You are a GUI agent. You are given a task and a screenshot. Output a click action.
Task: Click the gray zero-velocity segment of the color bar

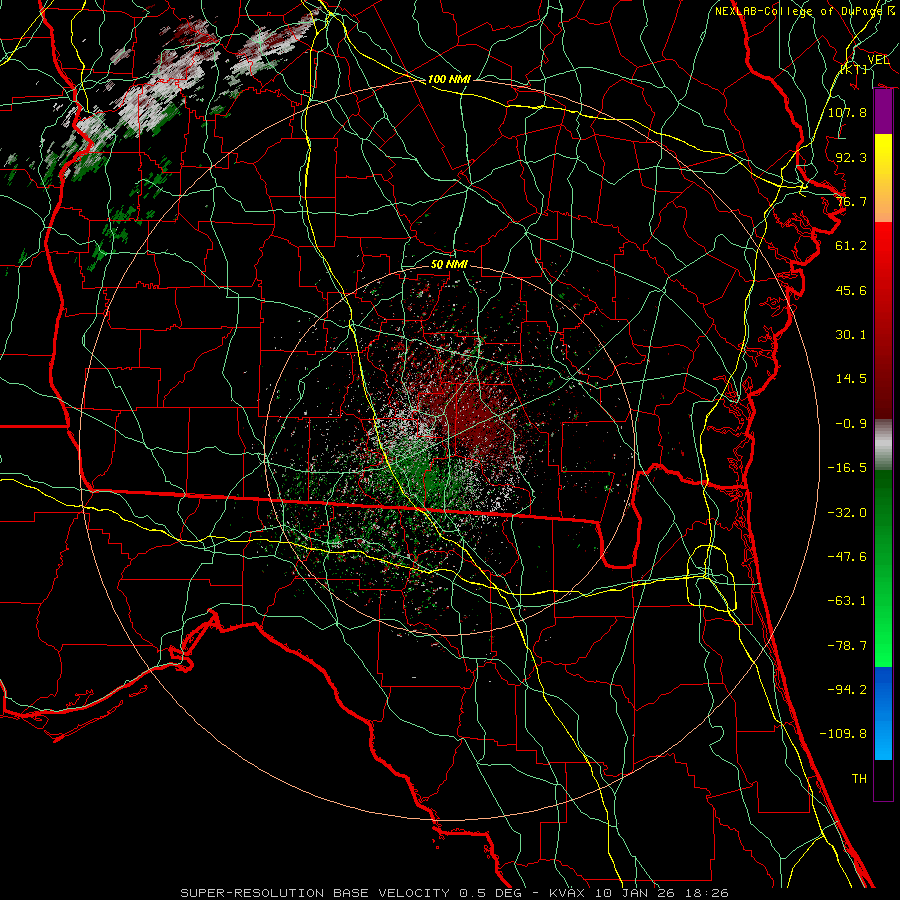pos(883,445)
